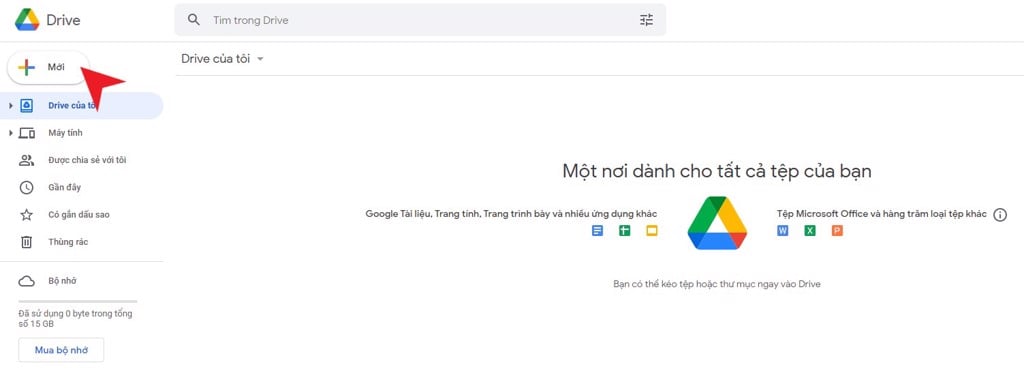Viewport: 1024px width, 382px height.
Task: Open "Được chia sẻ với tôi"
Action: pyautogui.click(x=87, y=160)
